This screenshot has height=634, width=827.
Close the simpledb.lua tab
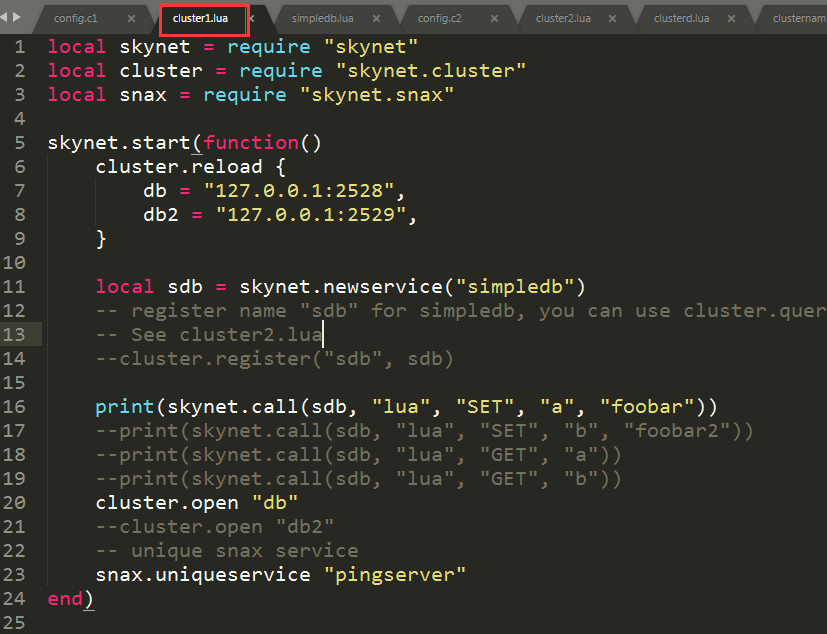click(376, 17)
